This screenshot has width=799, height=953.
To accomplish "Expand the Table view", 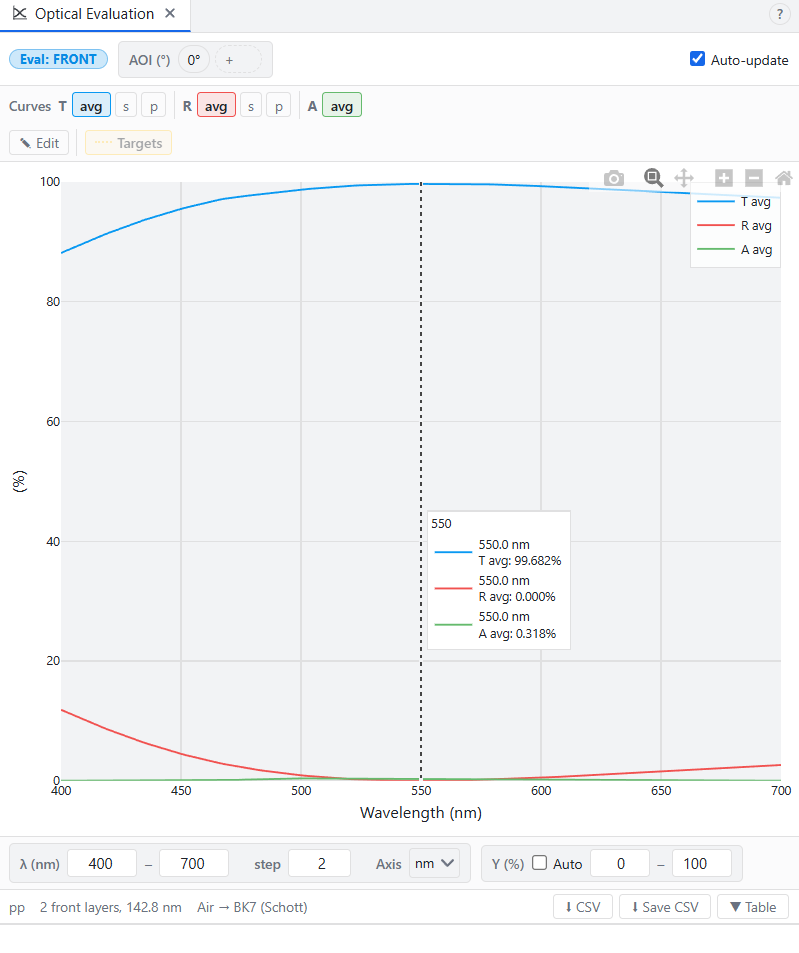I will click(753, 907).
